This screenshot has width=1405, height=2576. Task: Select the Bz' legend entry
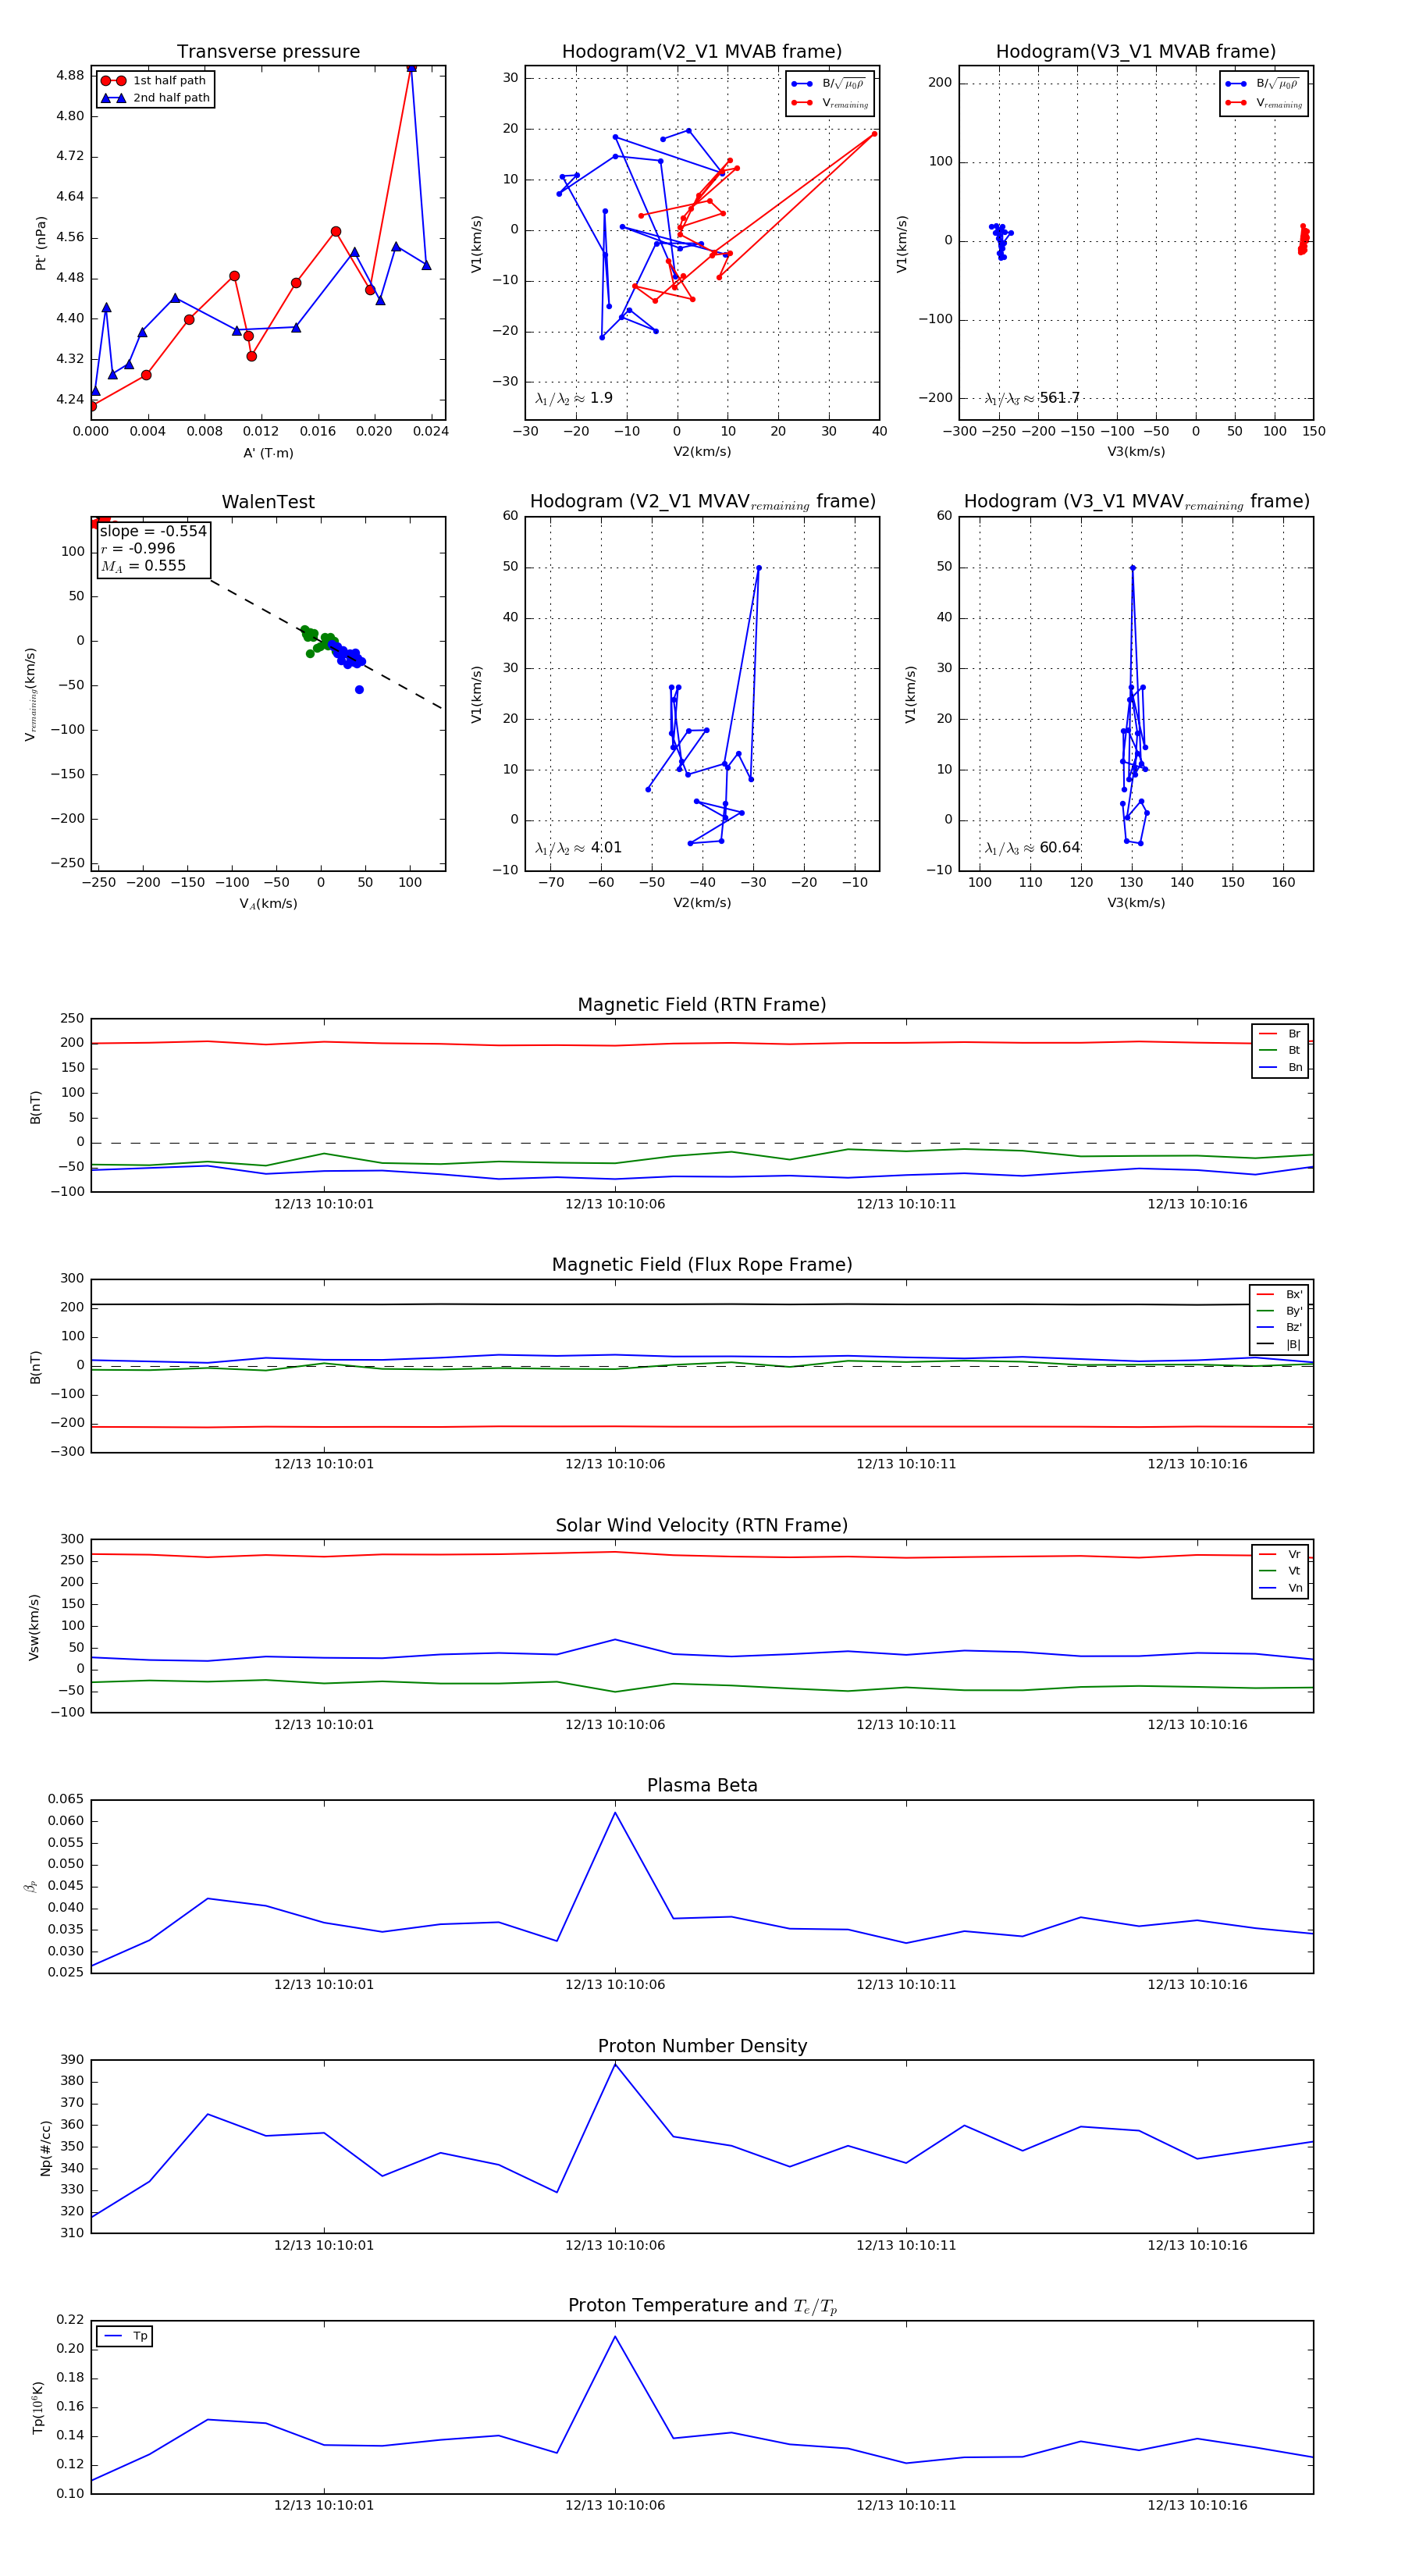[1279, 1328]
